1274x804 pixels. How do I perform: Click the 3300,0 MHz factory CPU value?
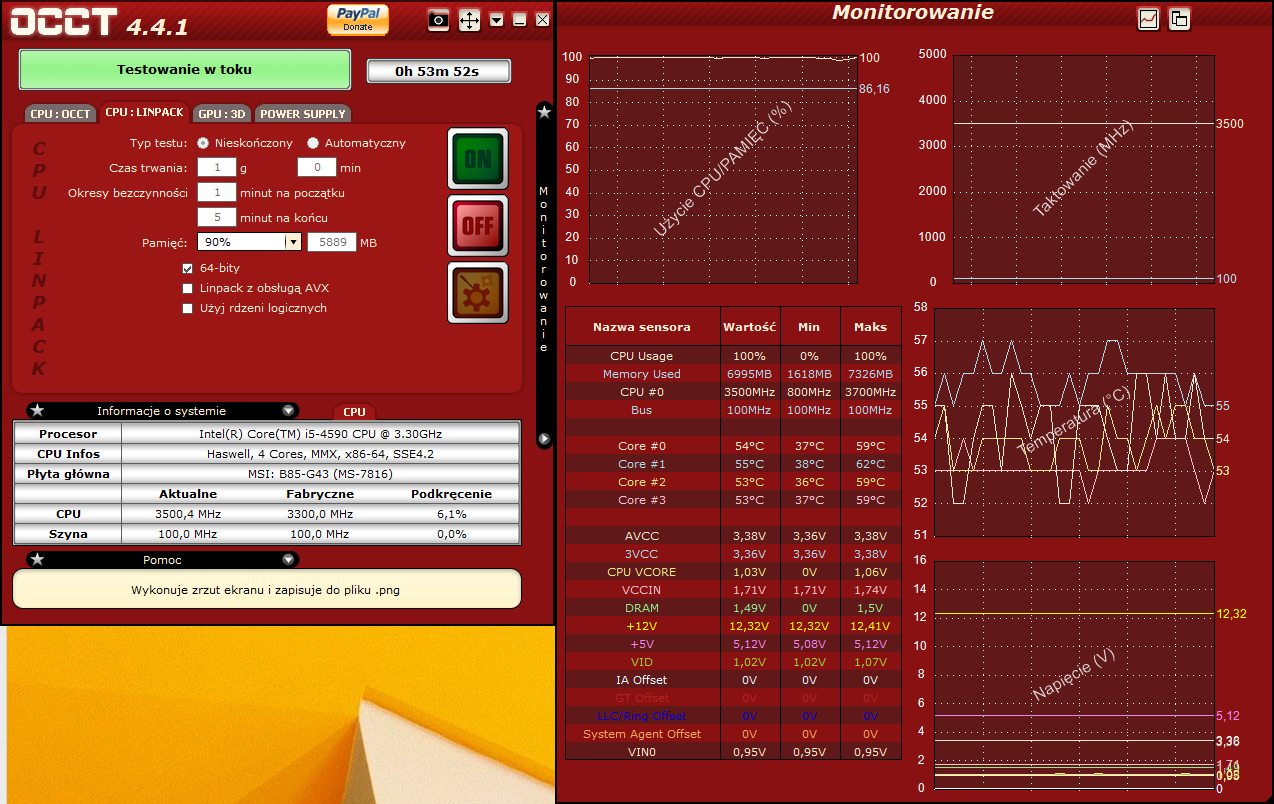[x=320, y=514]
